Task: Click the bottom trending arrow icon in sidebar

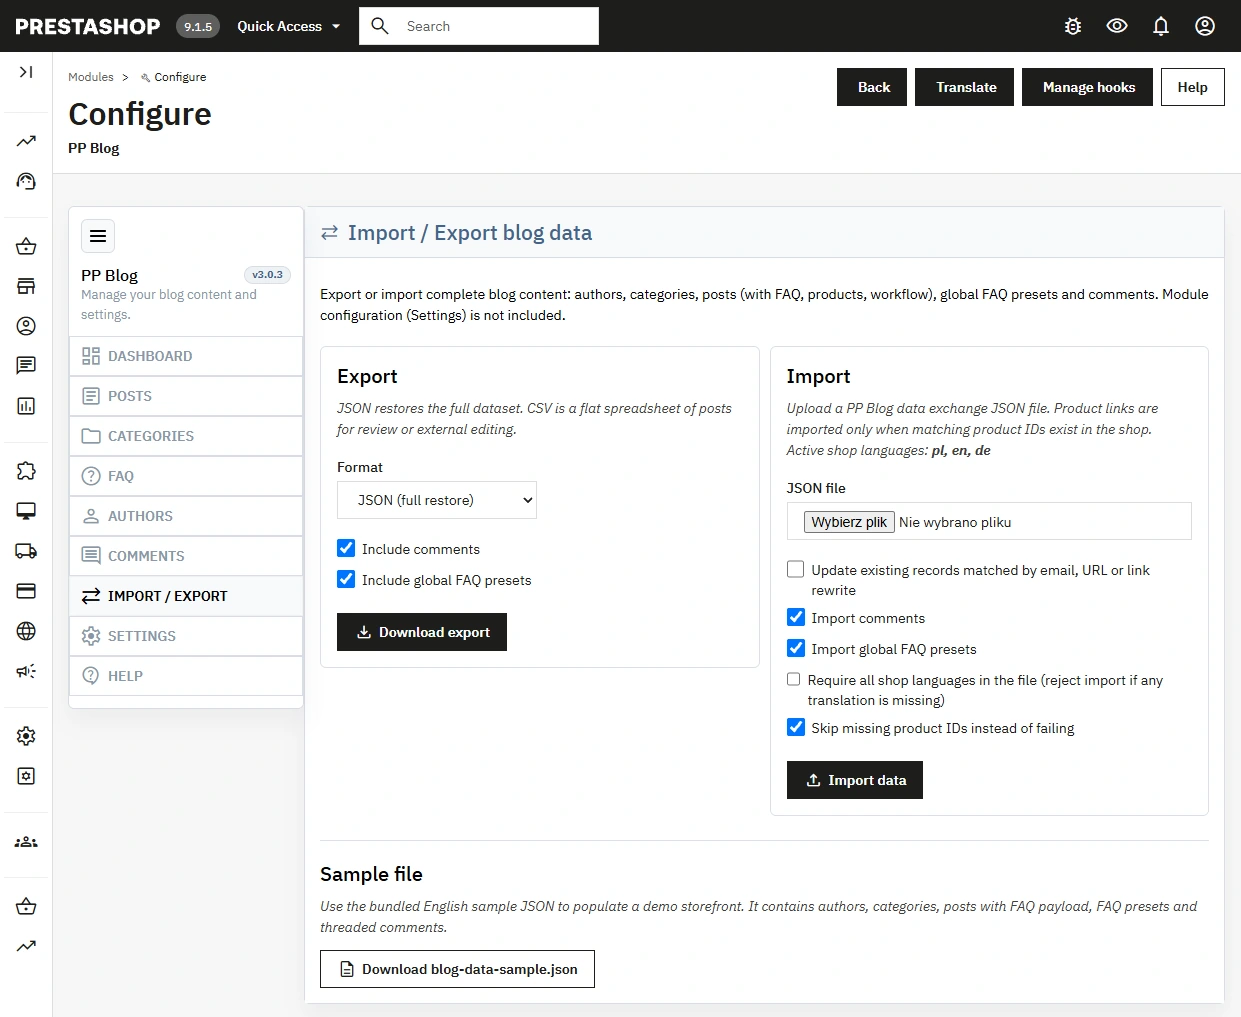Action: click(x=26, y=946)
